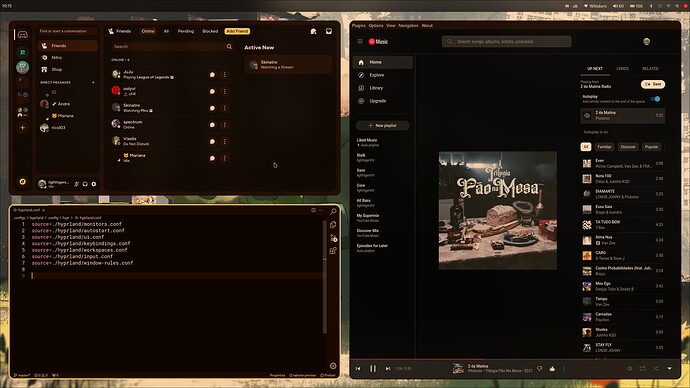Viewport: 690px width, 388px height.
Task: Like the song with thumbs up
Action: pos(552,369)
